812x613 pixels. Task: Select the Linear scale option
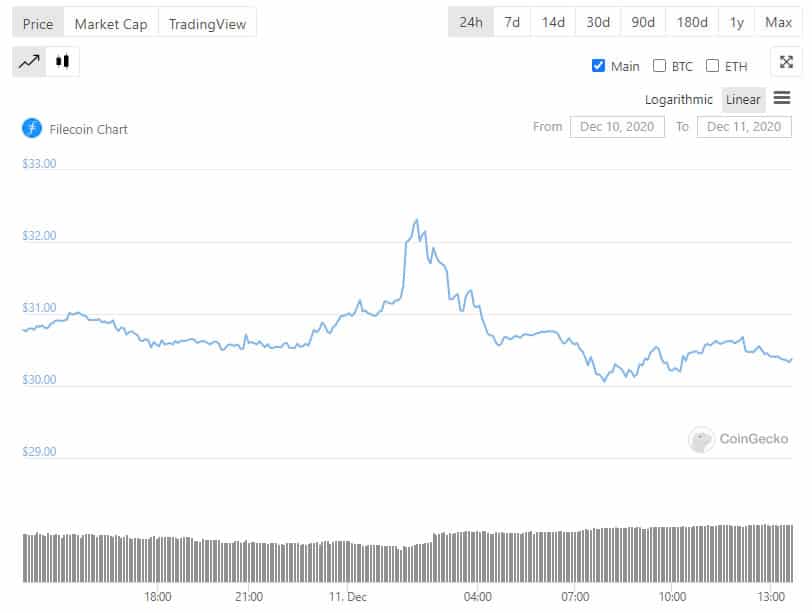[743, 99]
